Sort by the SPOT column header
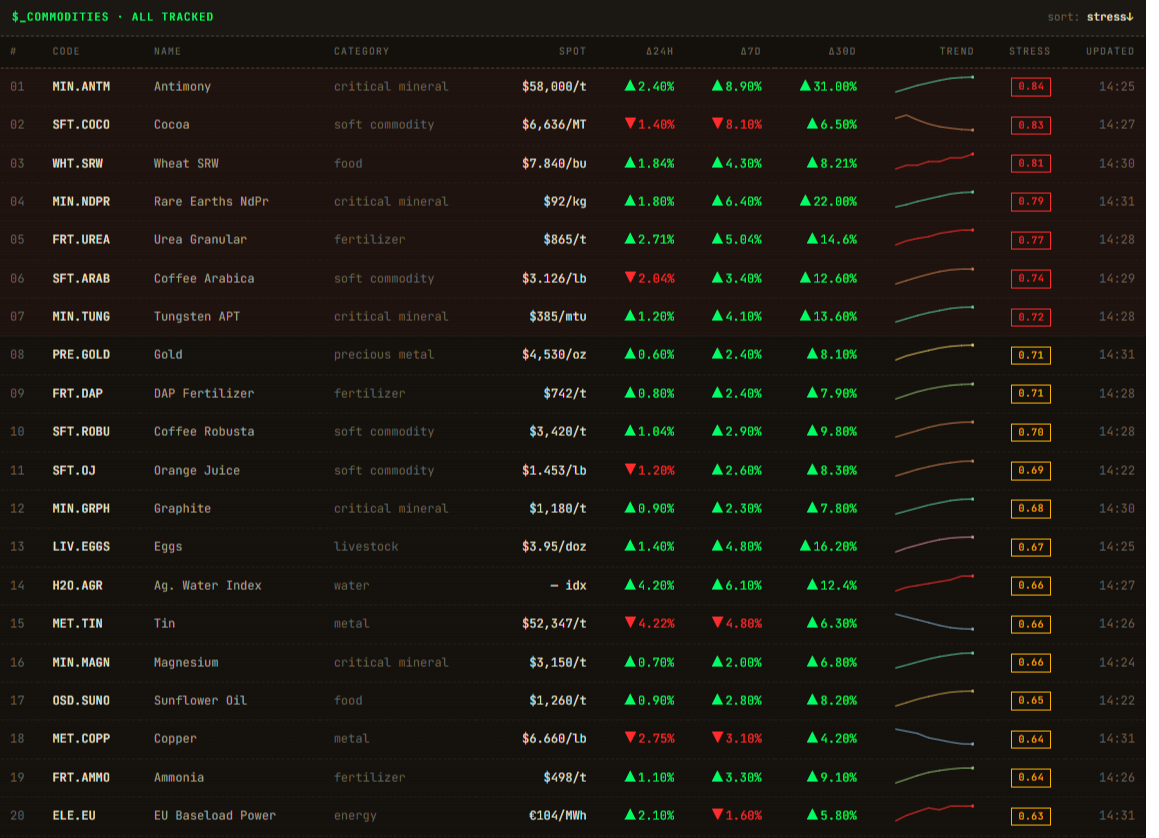 pos(572,51)
